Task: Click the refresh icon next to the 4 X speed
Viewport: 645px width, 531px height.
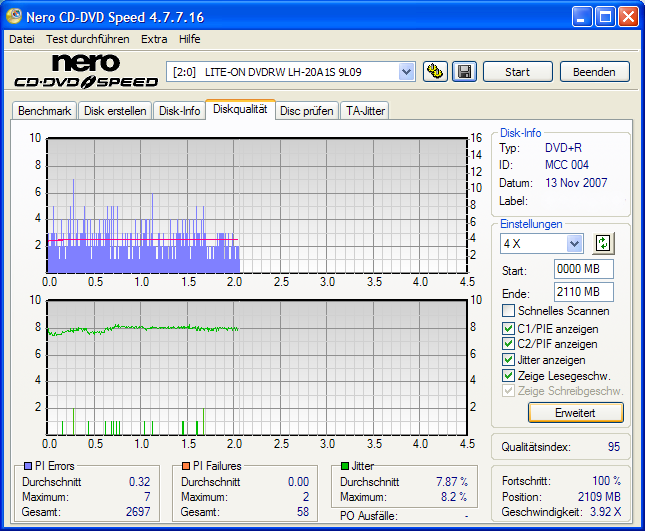Action: click(x=602, y=243)
